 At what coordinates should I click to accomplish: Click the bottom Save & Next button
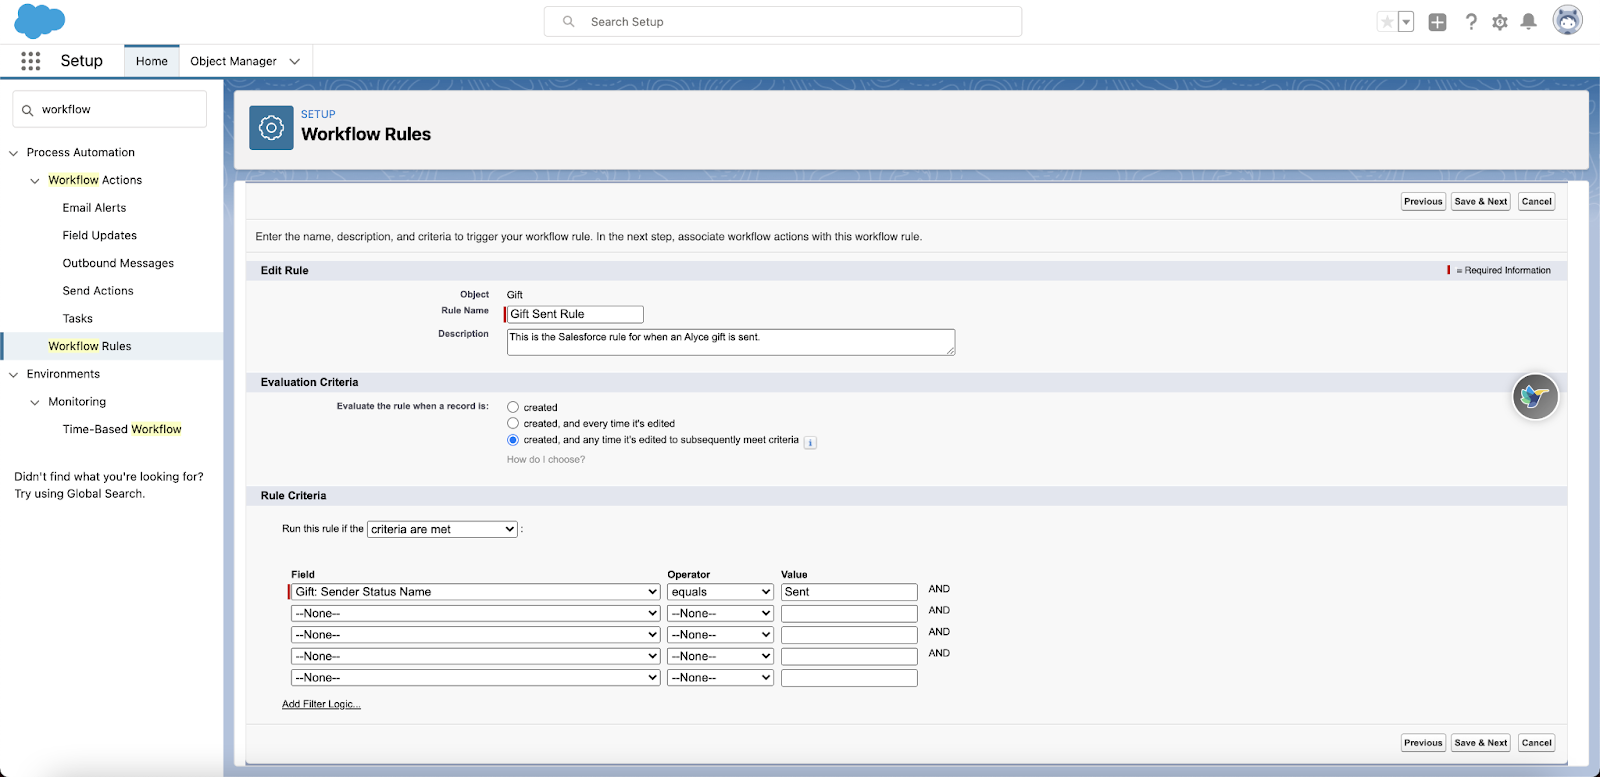pos(1481,743)
